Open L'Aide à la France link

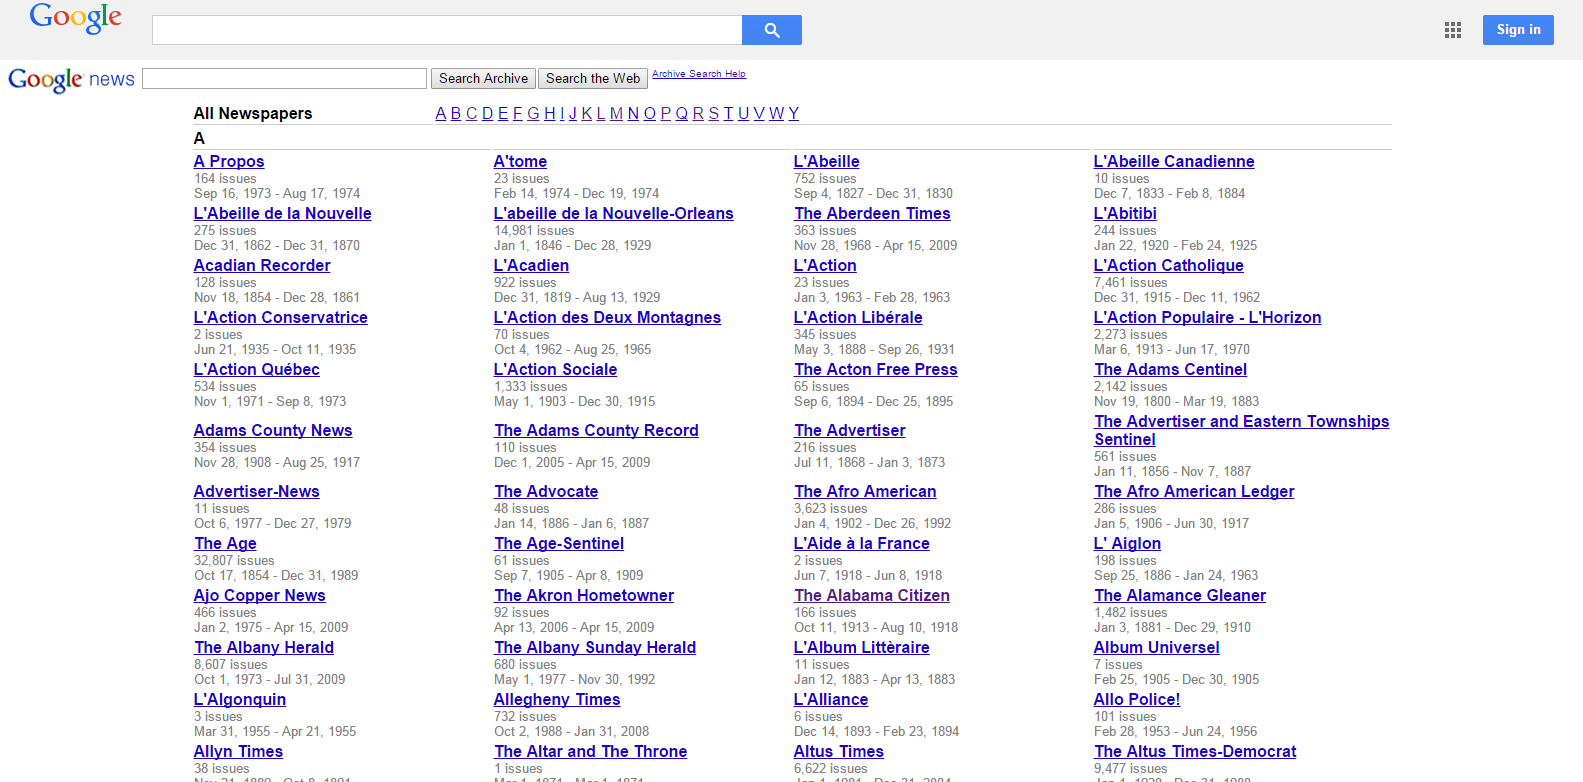click(x=862, y=543)
